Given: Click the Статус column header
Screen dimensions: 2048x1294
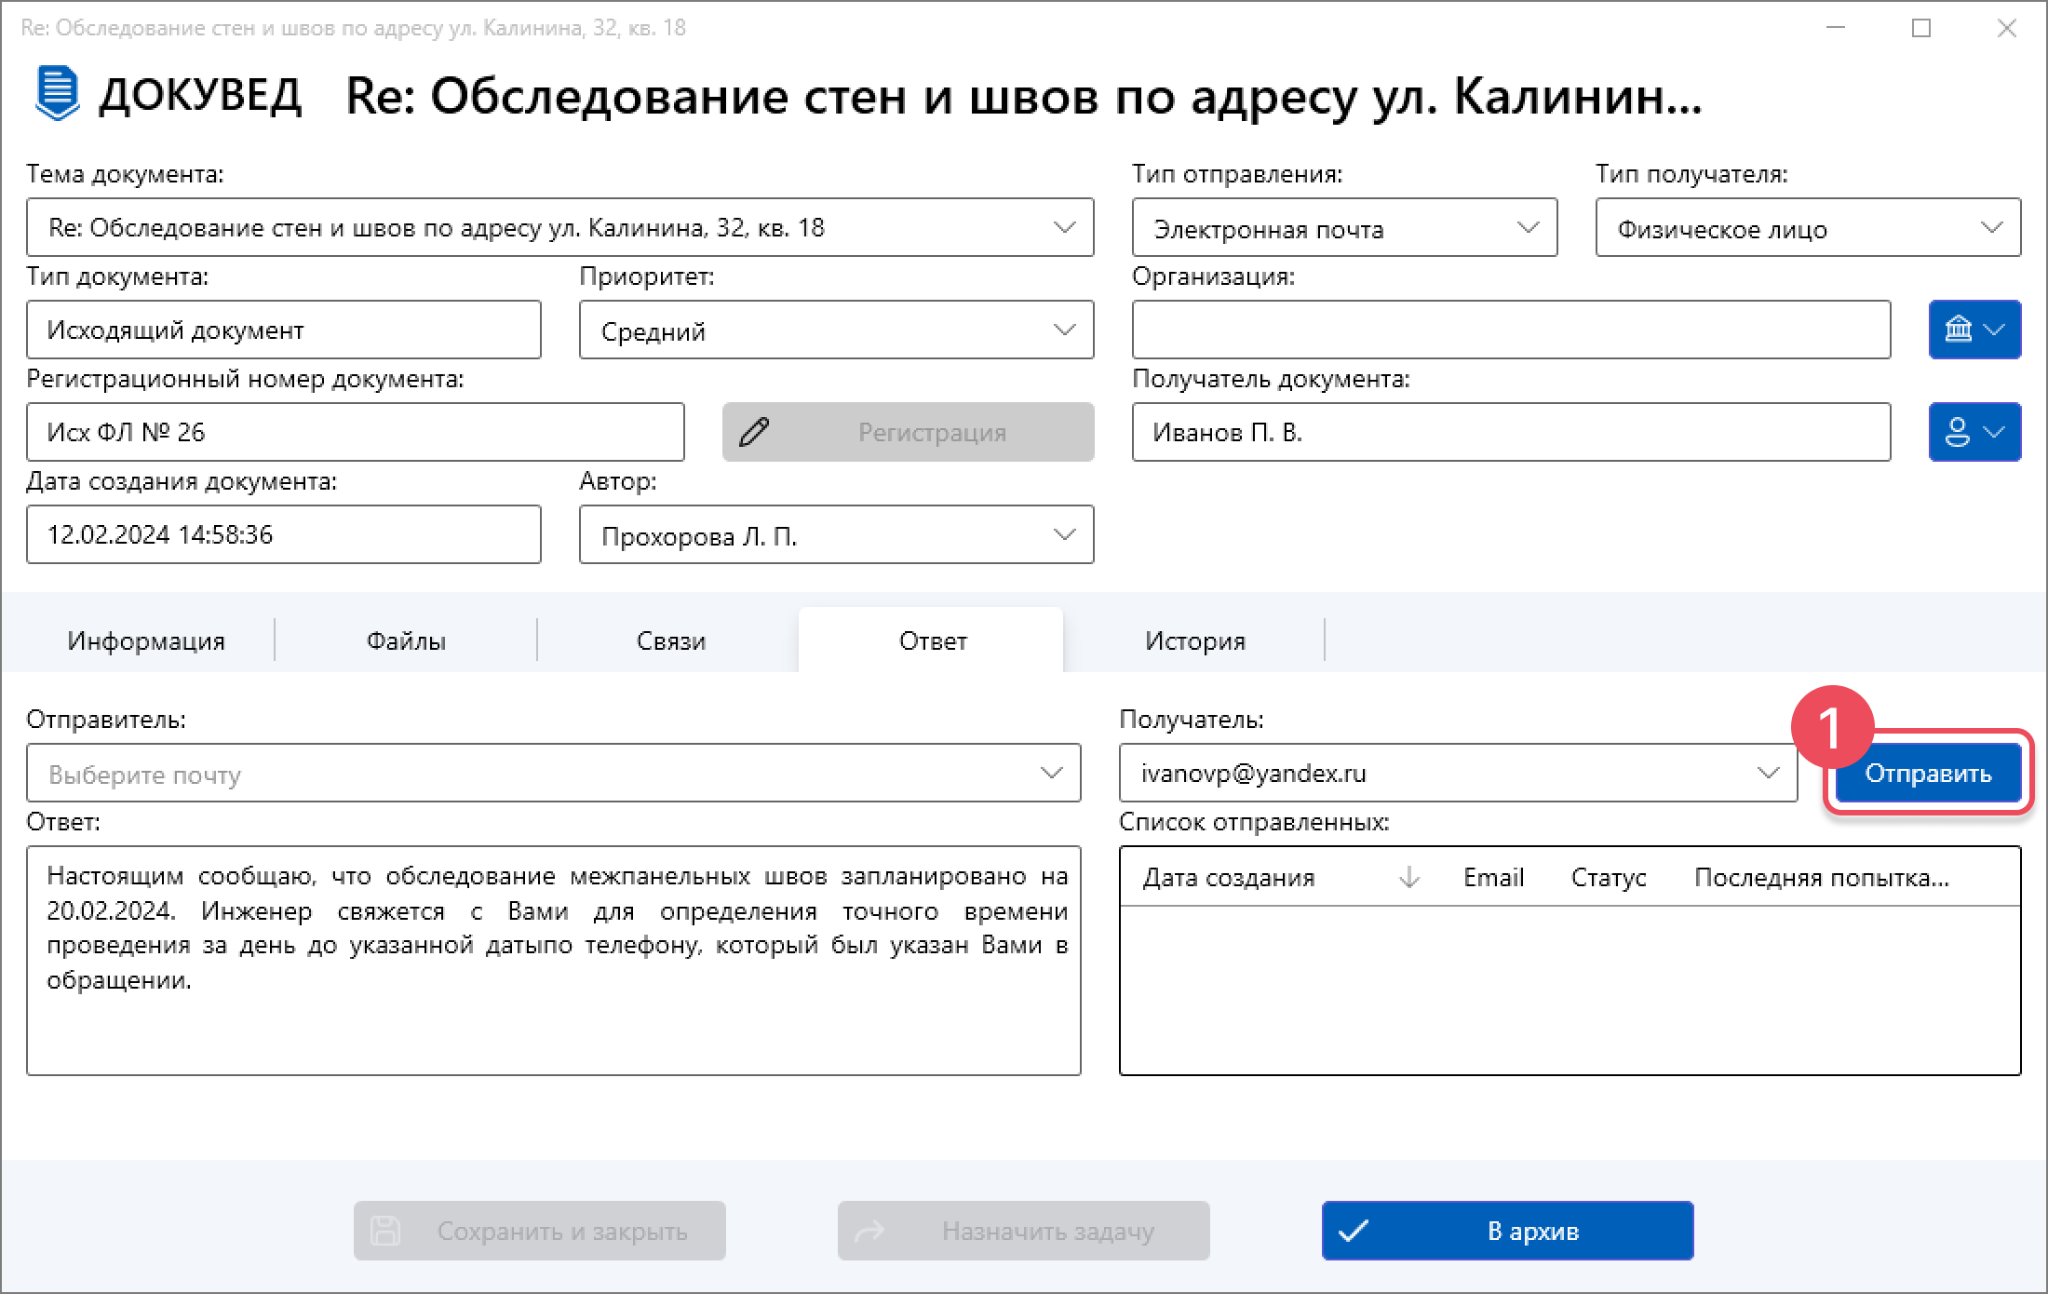Looking at the screenshot, I should pyautogui.click(x=1608, y=877).
